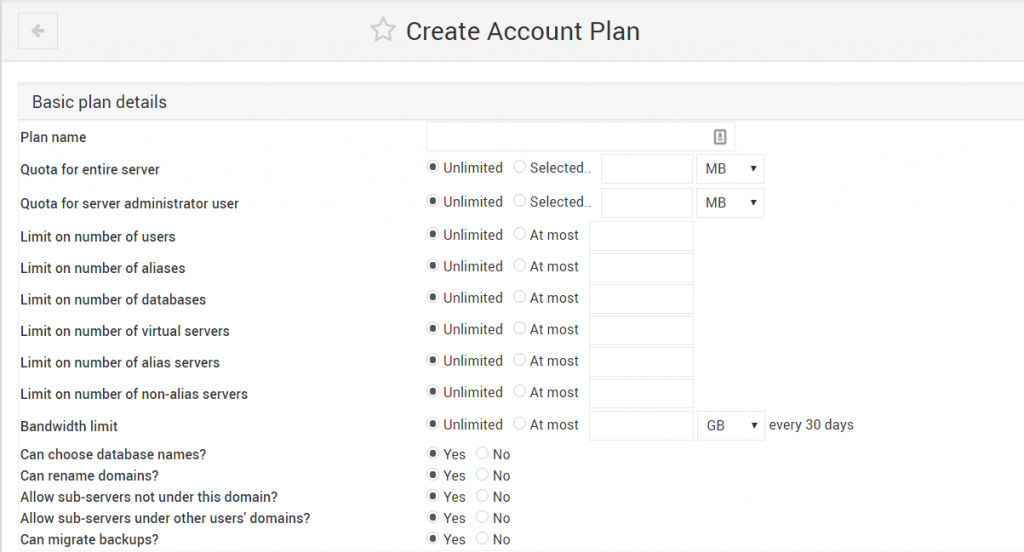This screenshot has height=552, width=1024.
Task: Select 'Selected..' for quota for entire server
Action: (x=519, y=167)
